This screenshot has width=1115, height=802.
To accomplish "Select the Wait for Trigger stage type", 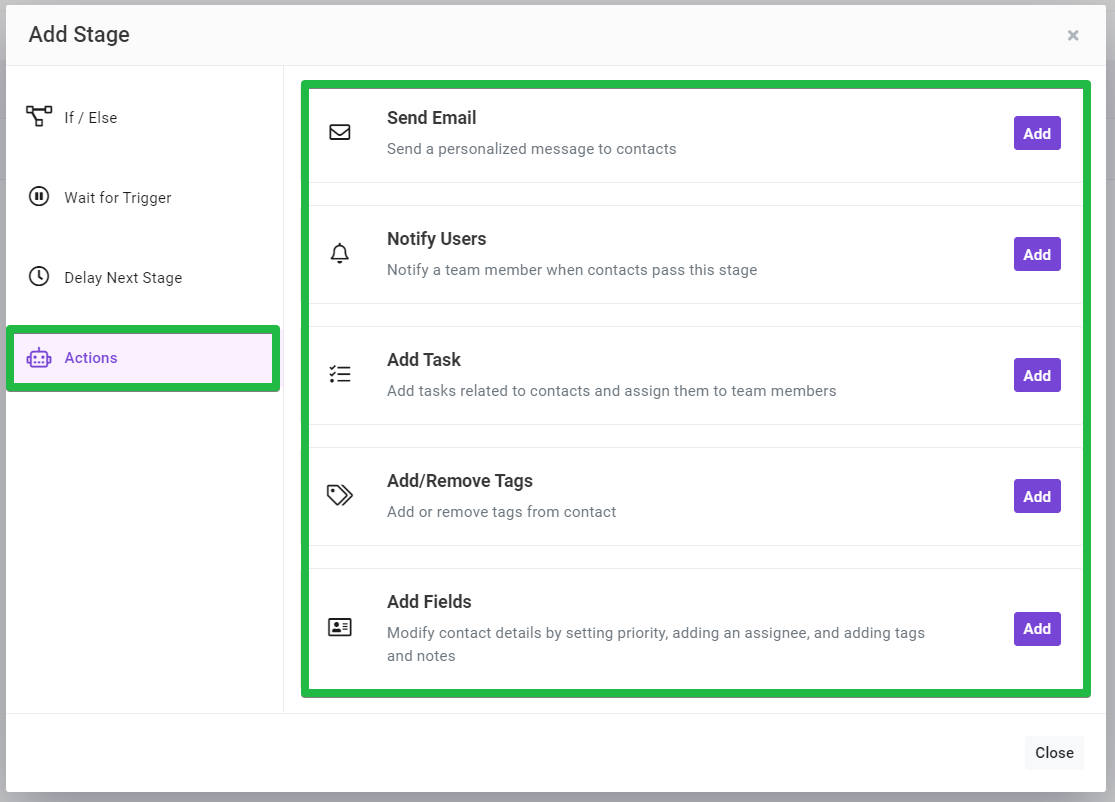I will [142, 197].
